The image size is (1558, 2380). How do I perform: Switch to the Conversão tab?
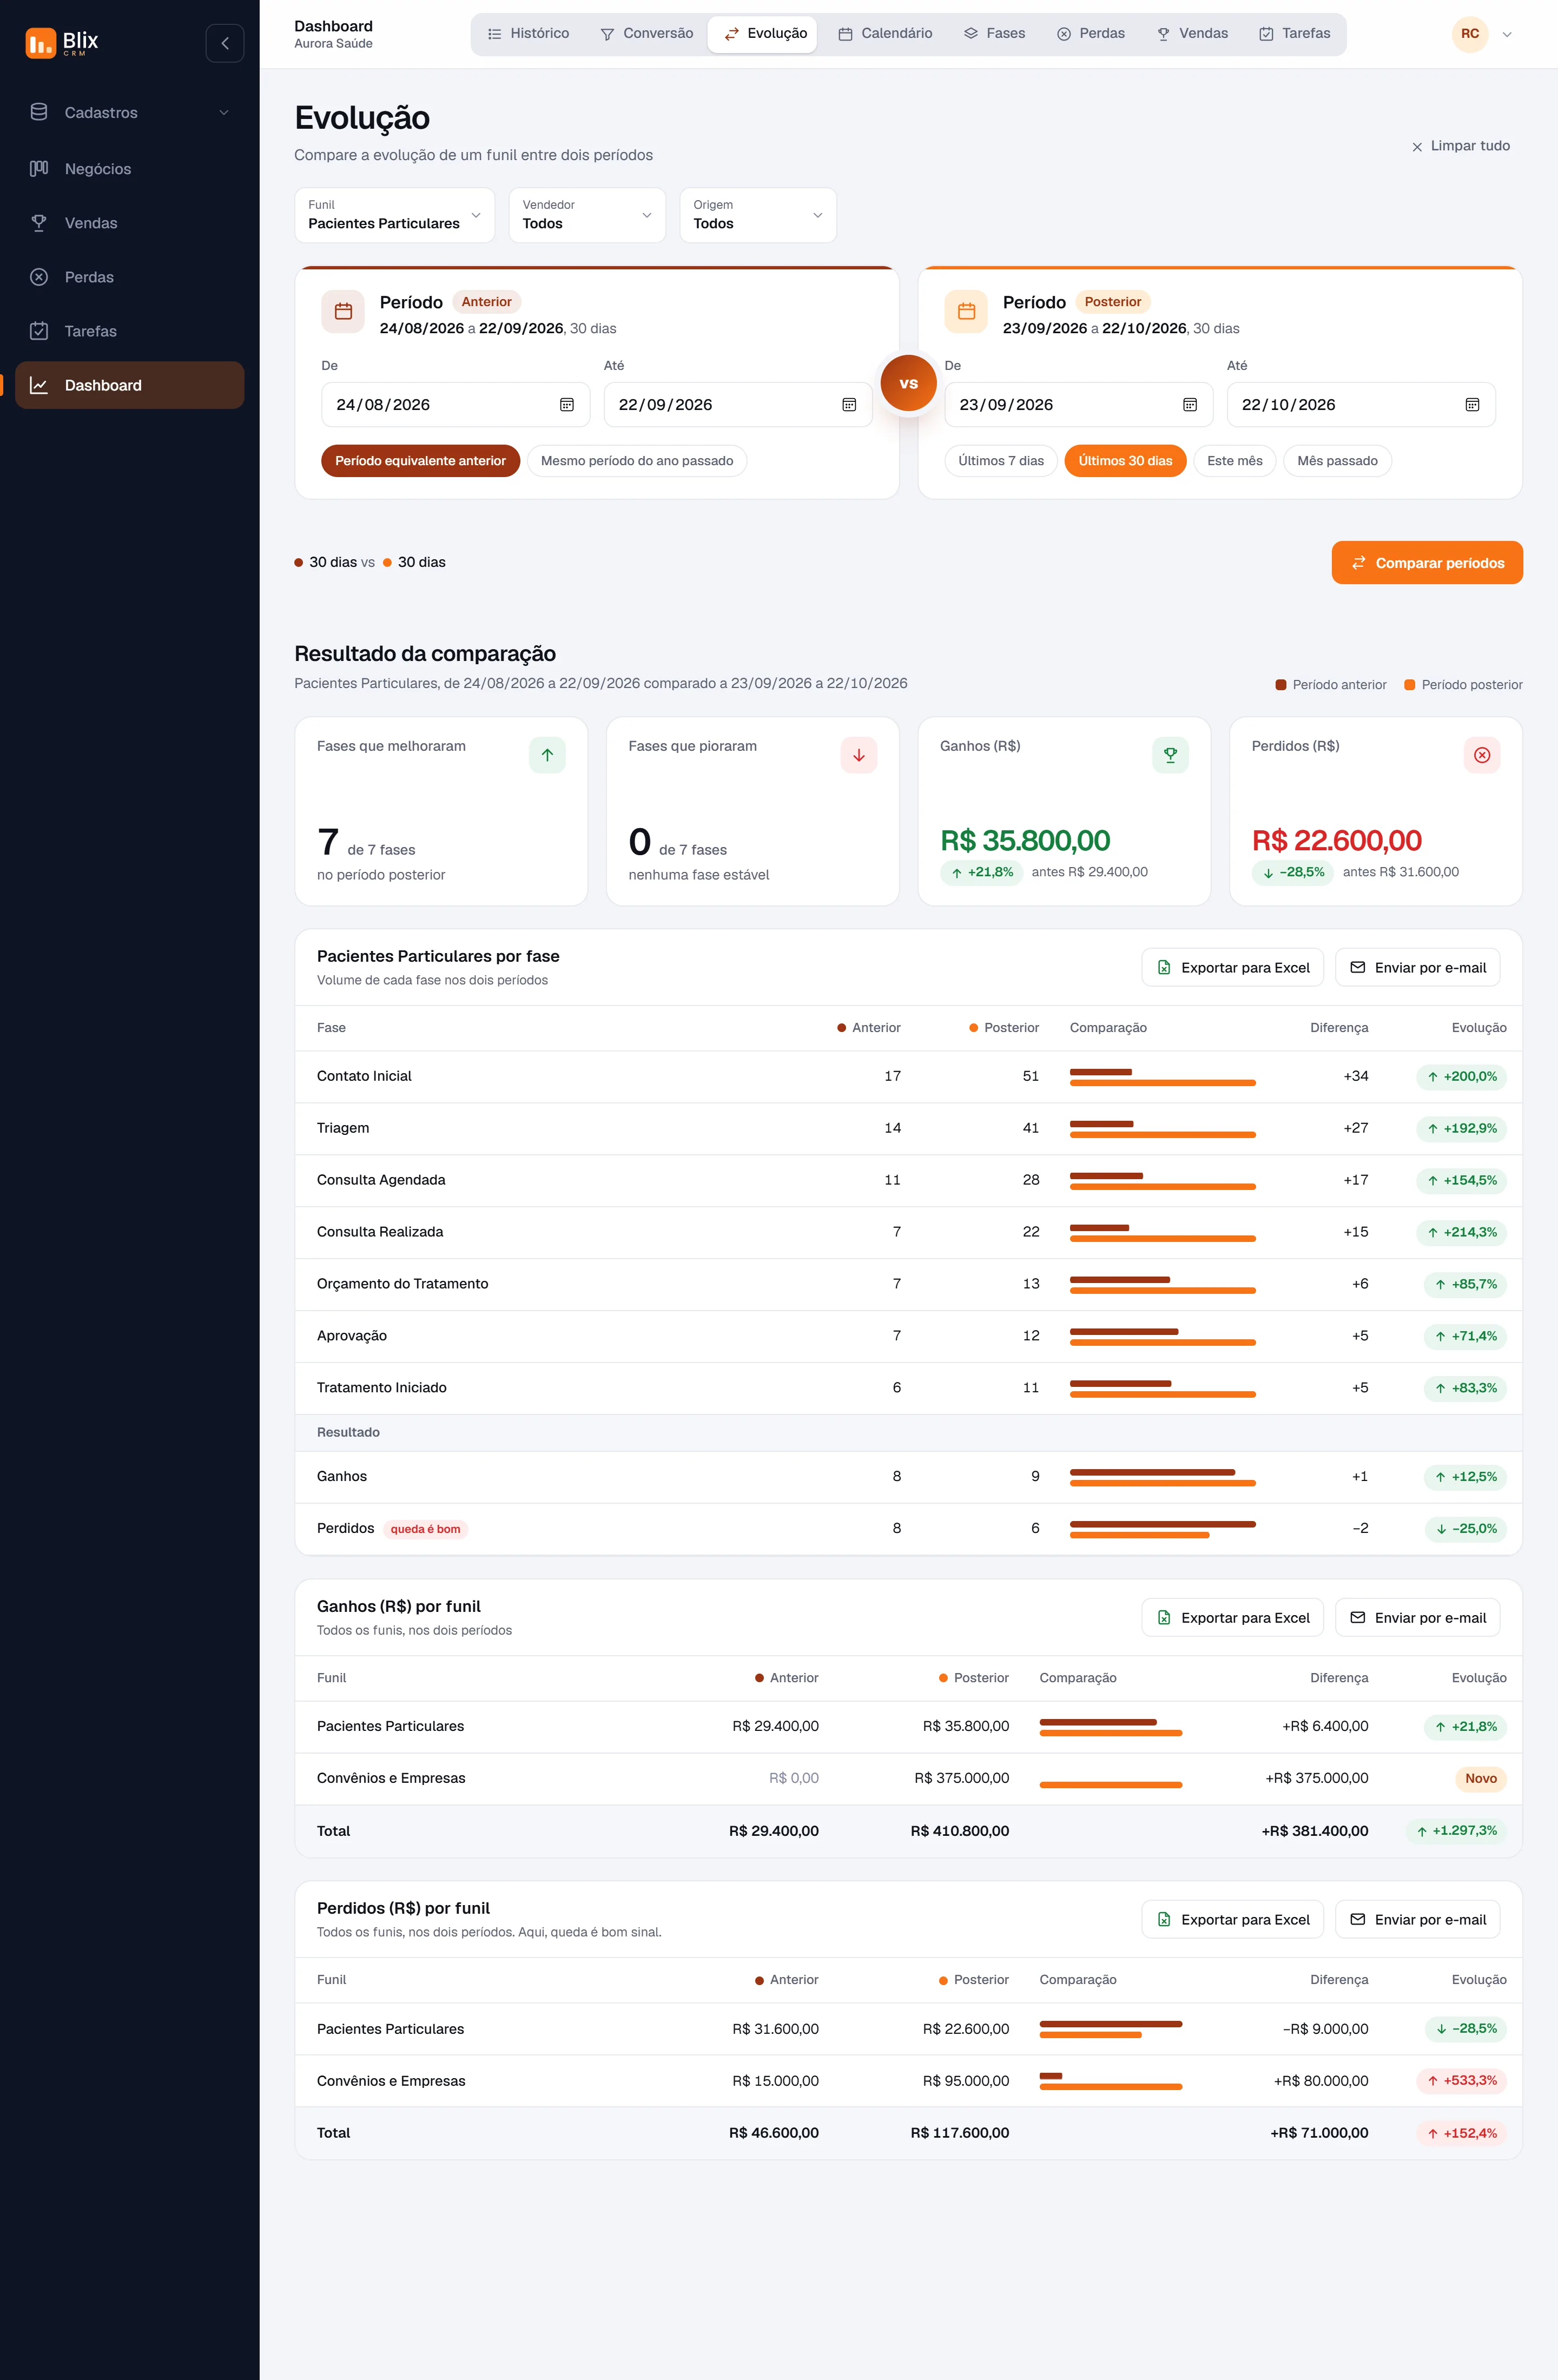tap(646, 34)
